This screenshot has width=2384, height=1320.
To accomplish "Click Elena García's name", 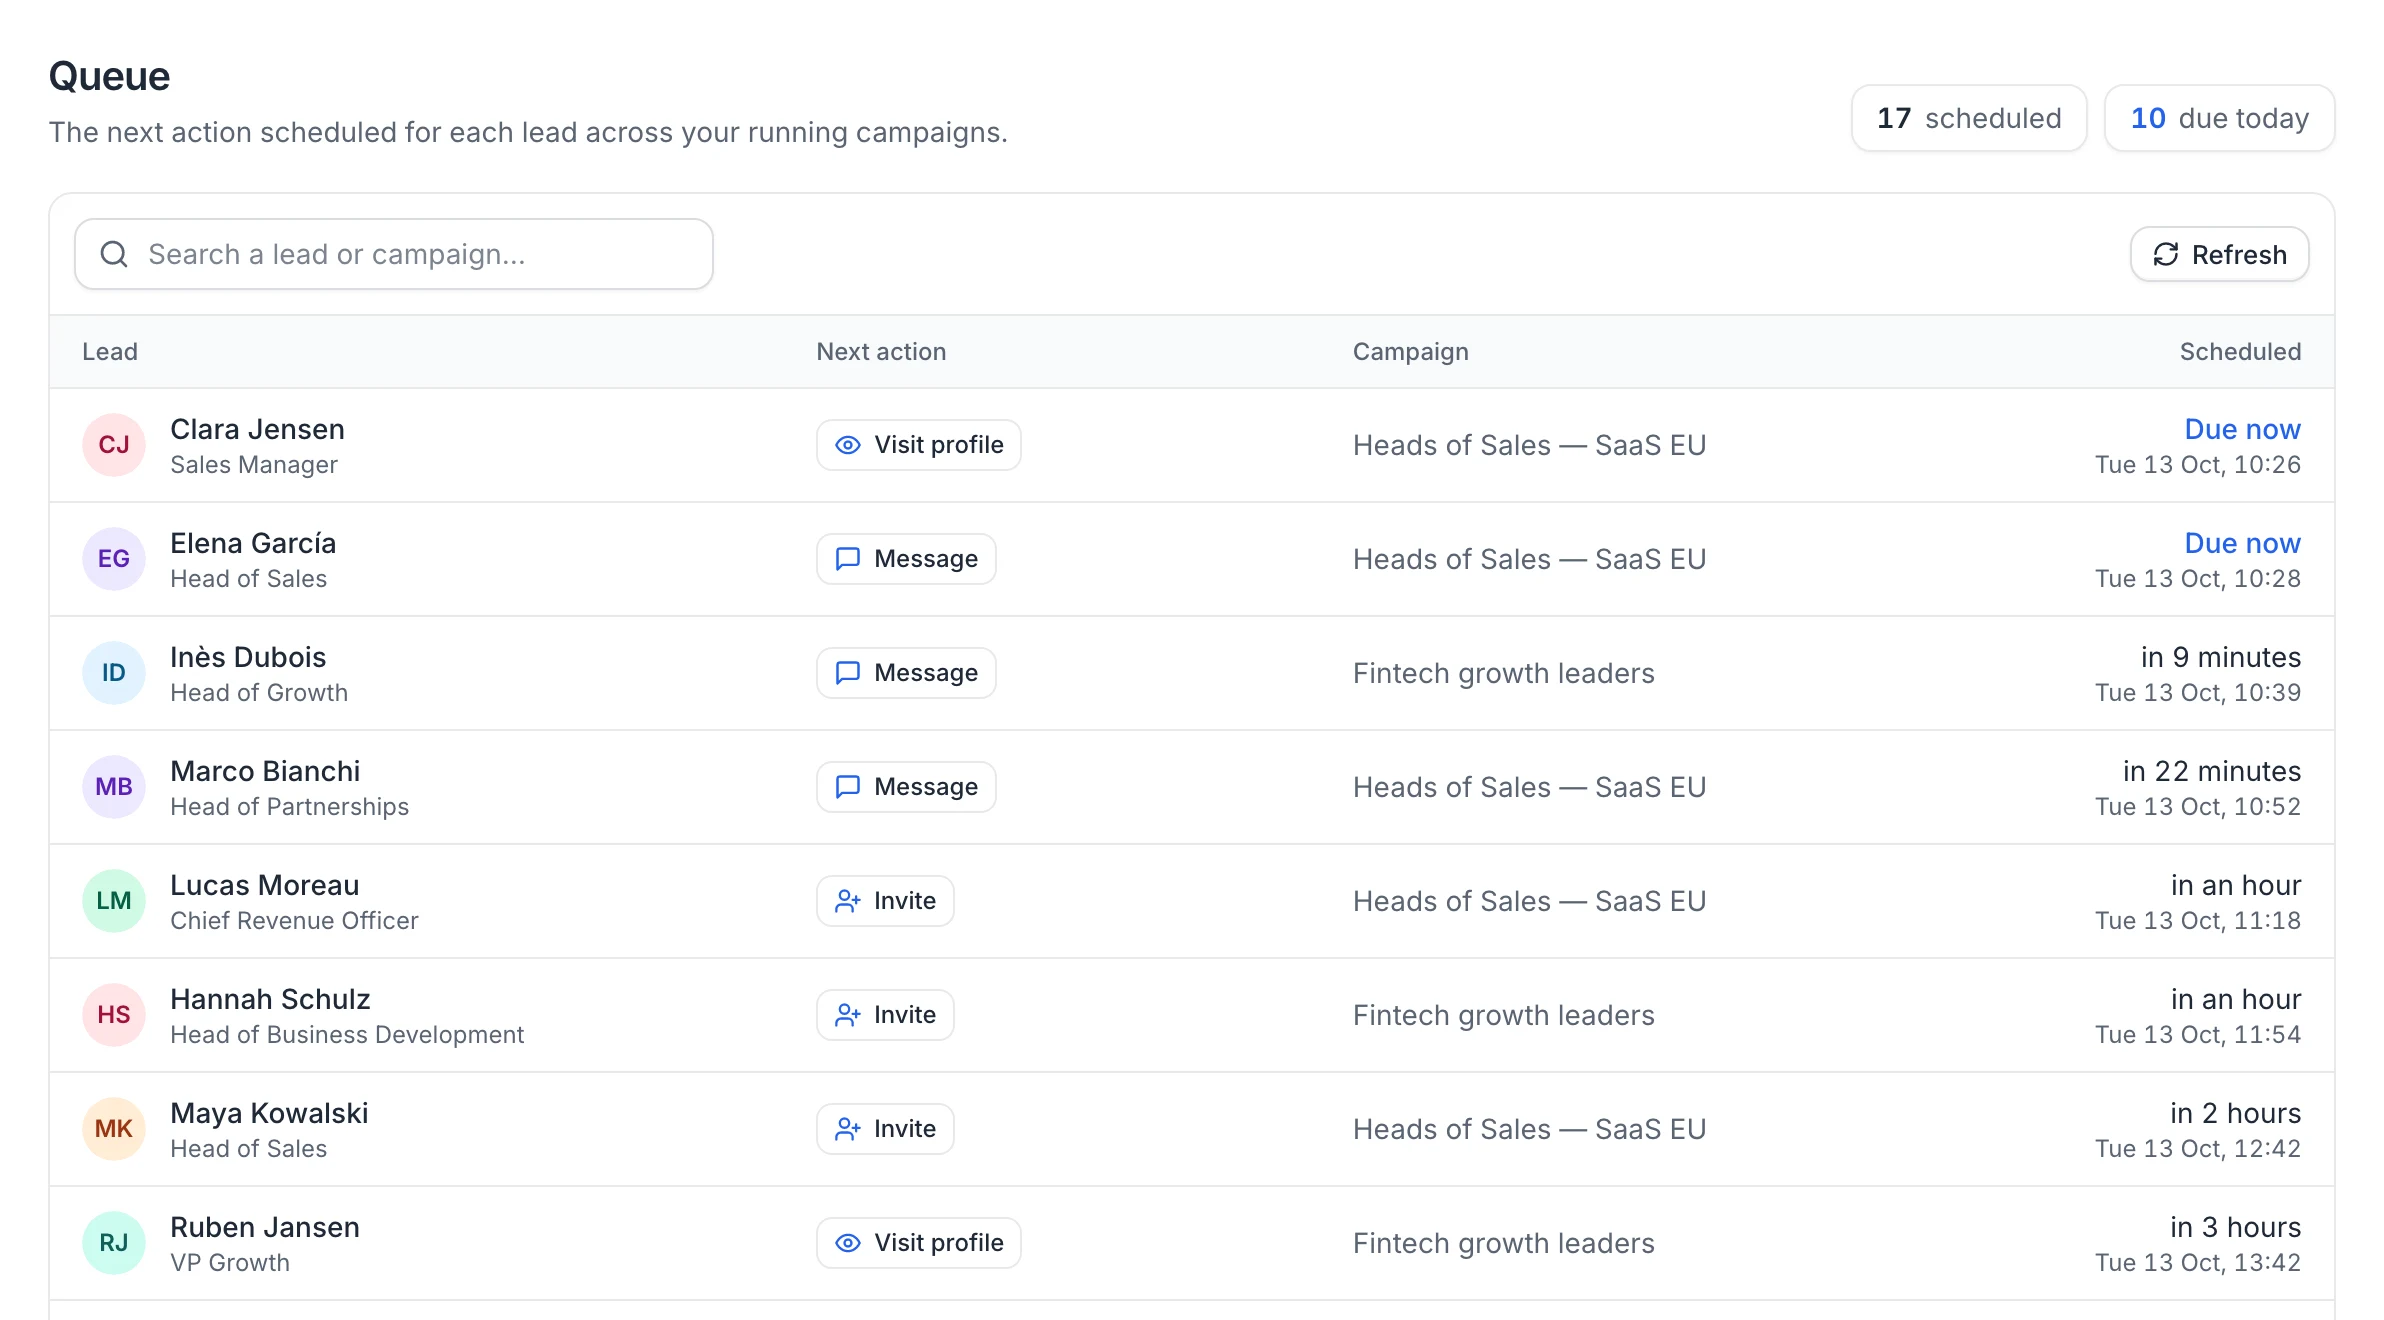I will (253, 543).
